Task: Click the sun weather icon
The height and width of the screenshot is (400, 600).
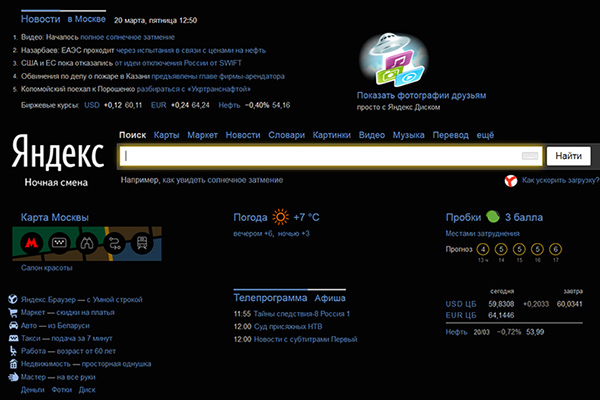Action: point(280,217)
